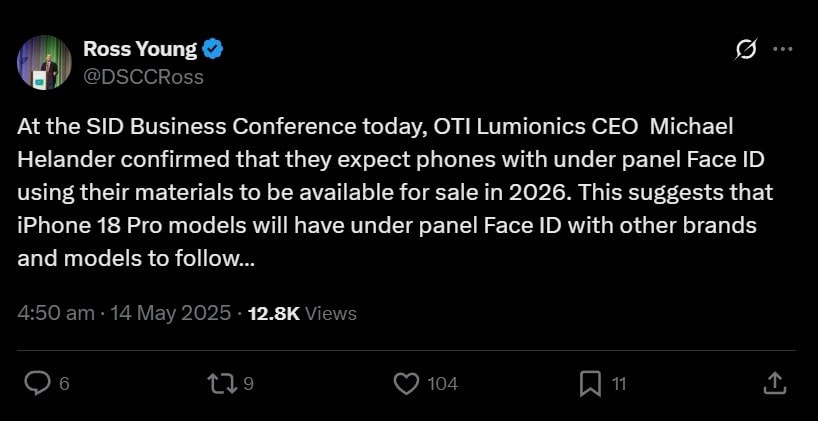Open the share icon at bottom right

click(x=774, y=383)
